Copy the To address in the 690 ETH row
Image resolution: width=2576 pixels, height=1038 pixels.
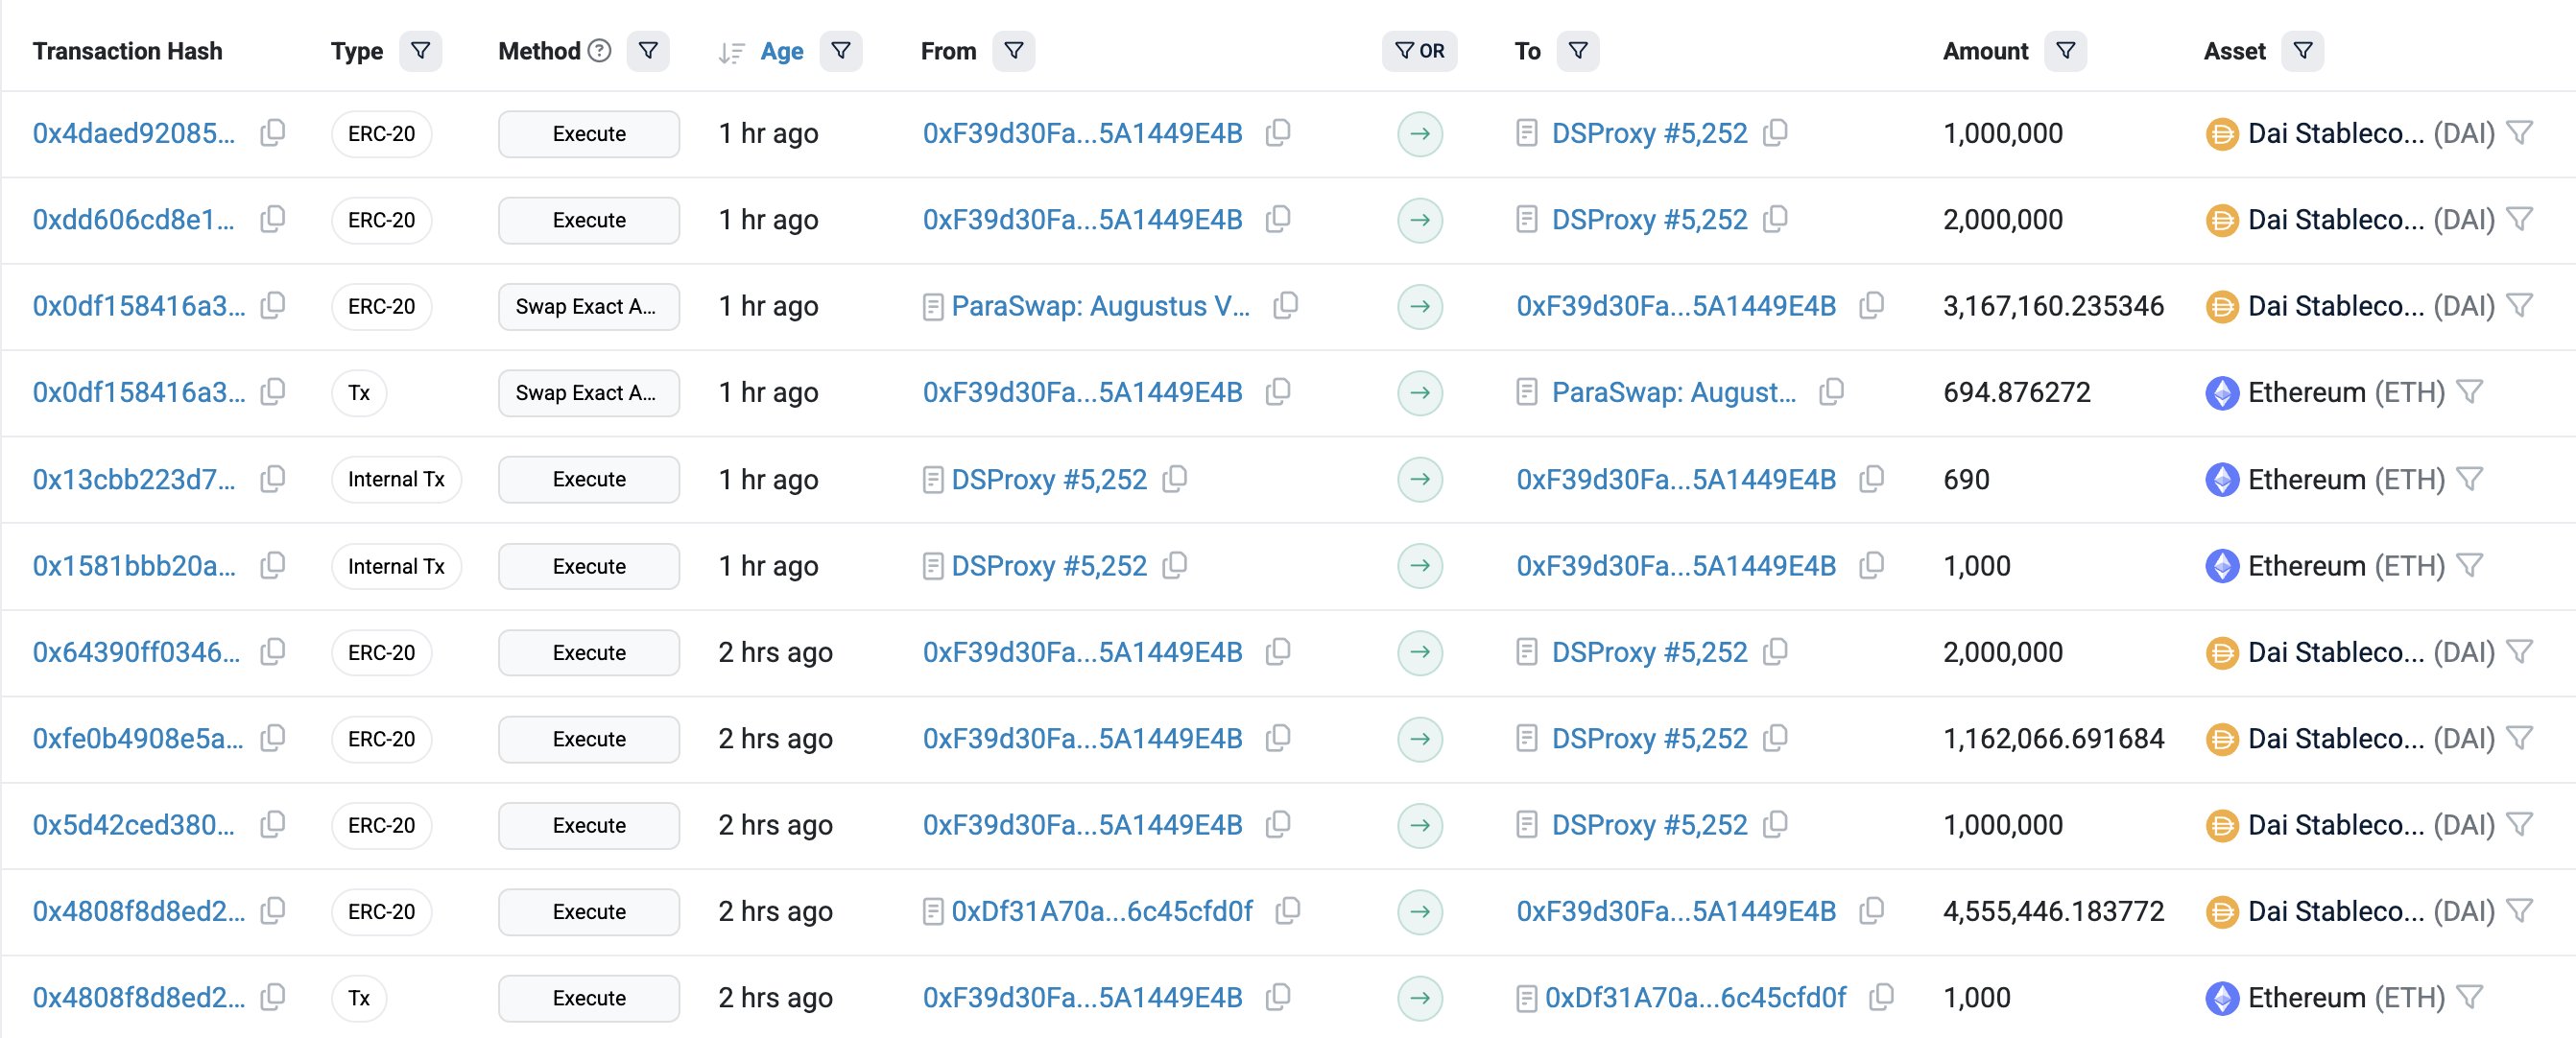1872,479
